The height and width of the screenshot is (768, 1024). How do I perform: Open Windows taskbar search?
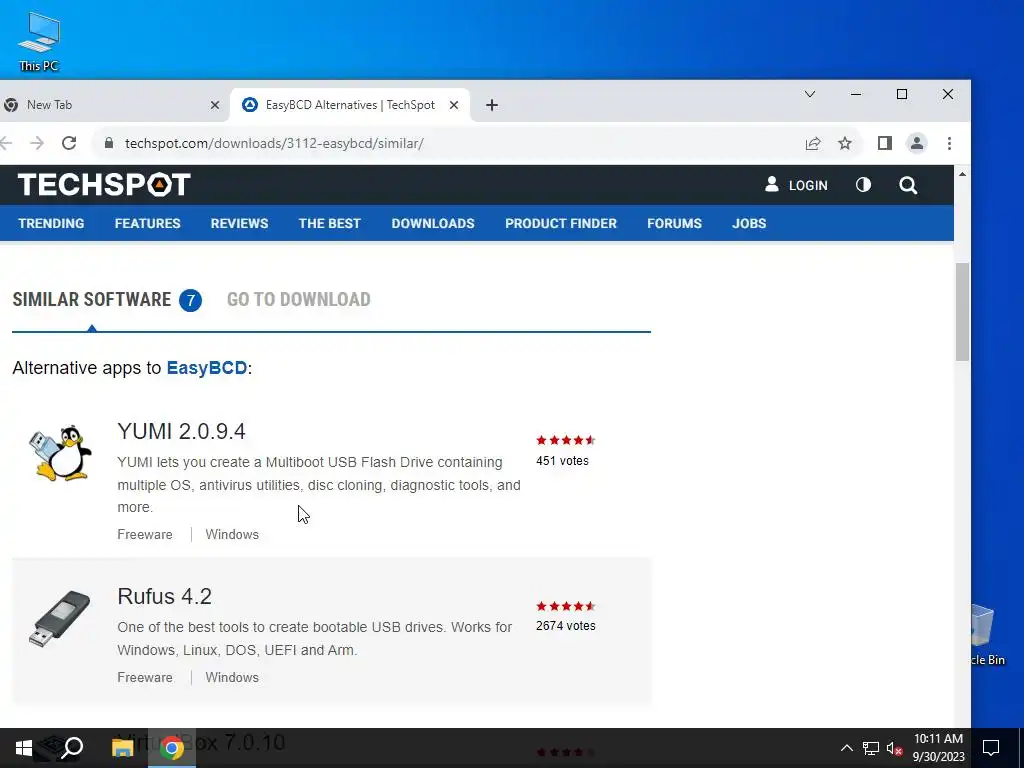(72, 748)
